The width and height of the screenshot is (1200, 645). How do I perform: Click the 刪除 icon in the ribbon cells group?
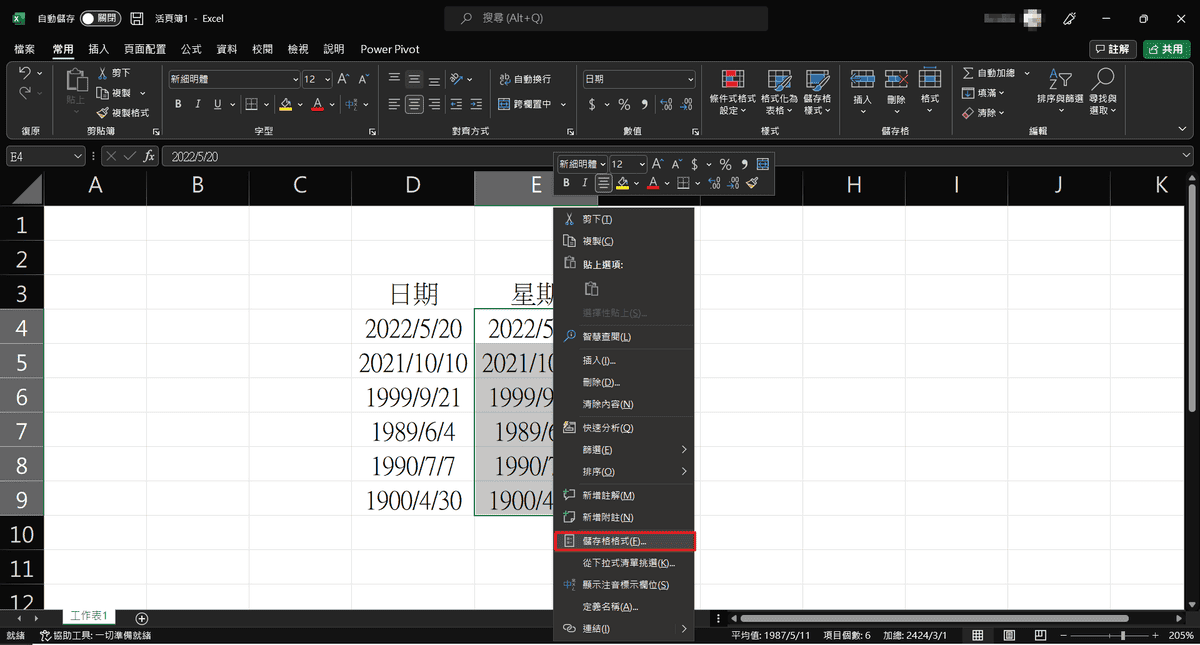896,80
